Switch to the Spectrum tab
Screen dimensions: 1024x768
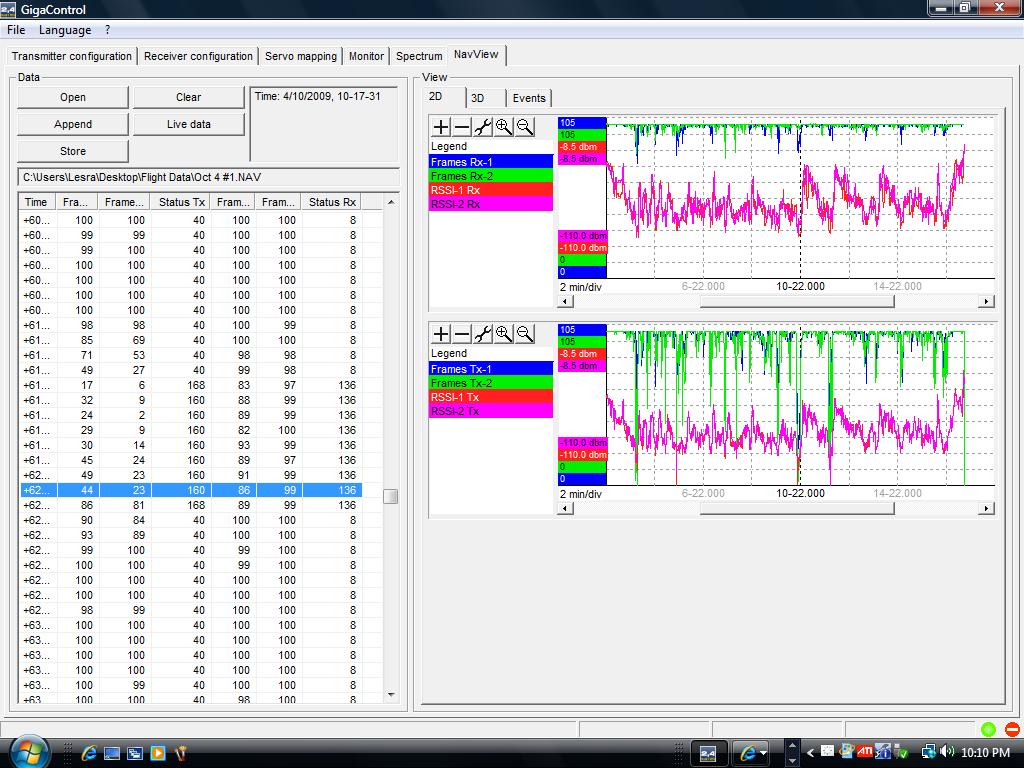pyautogui.click(x=419, y=57)
